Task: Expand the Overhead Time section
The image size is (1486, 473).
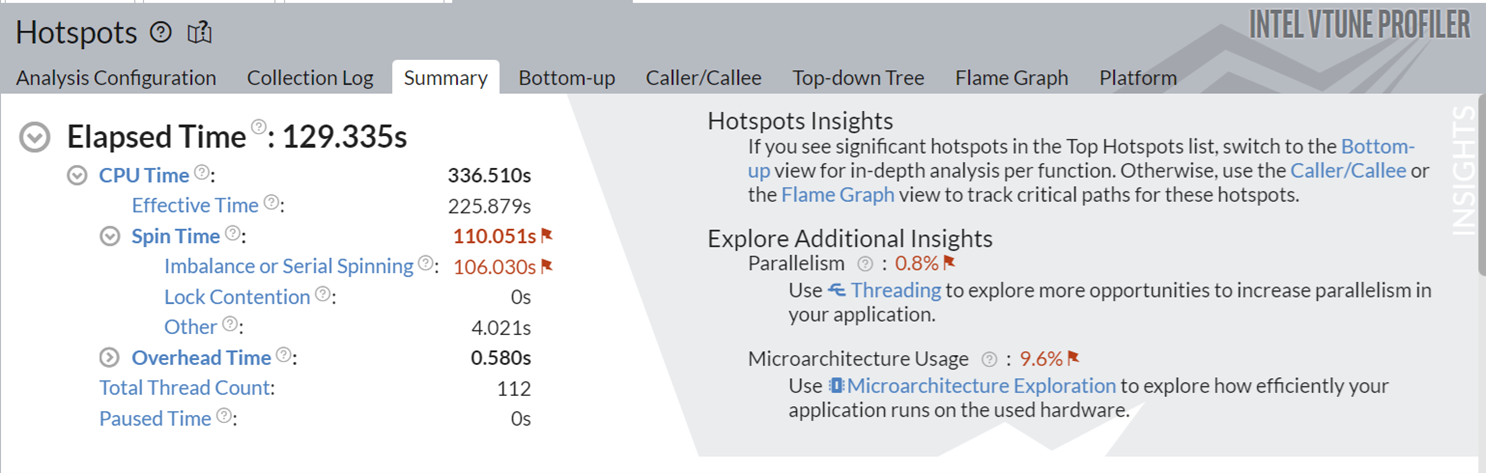Action: pos(110,358)
